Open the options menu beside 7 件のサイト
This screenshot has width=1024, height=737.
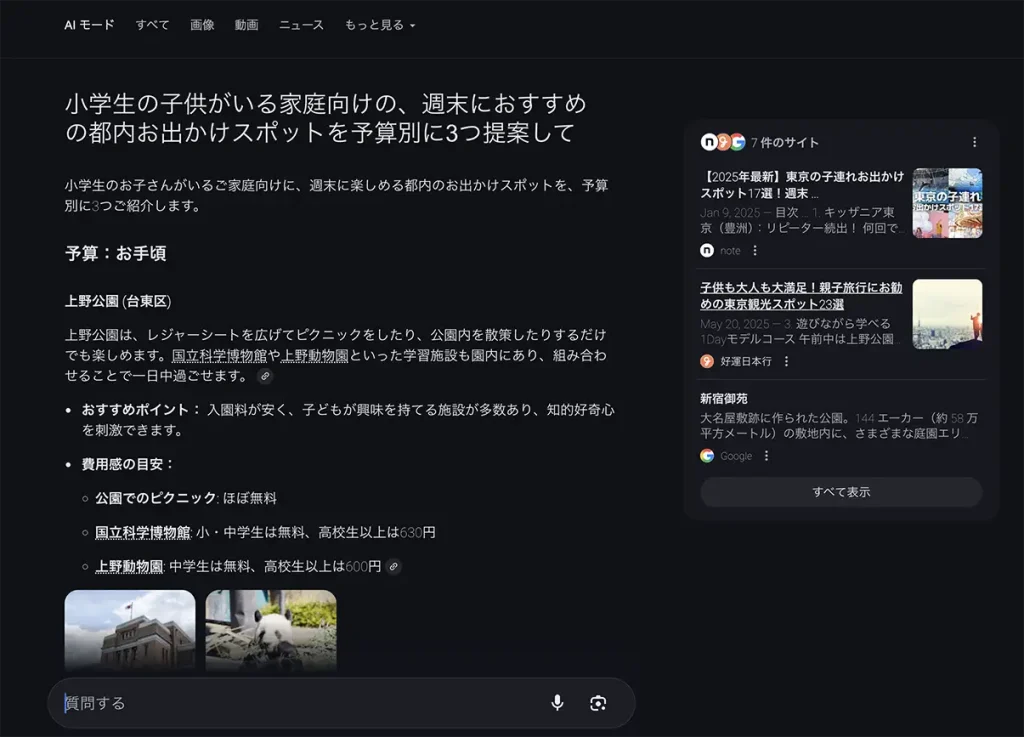click(974, 142)
